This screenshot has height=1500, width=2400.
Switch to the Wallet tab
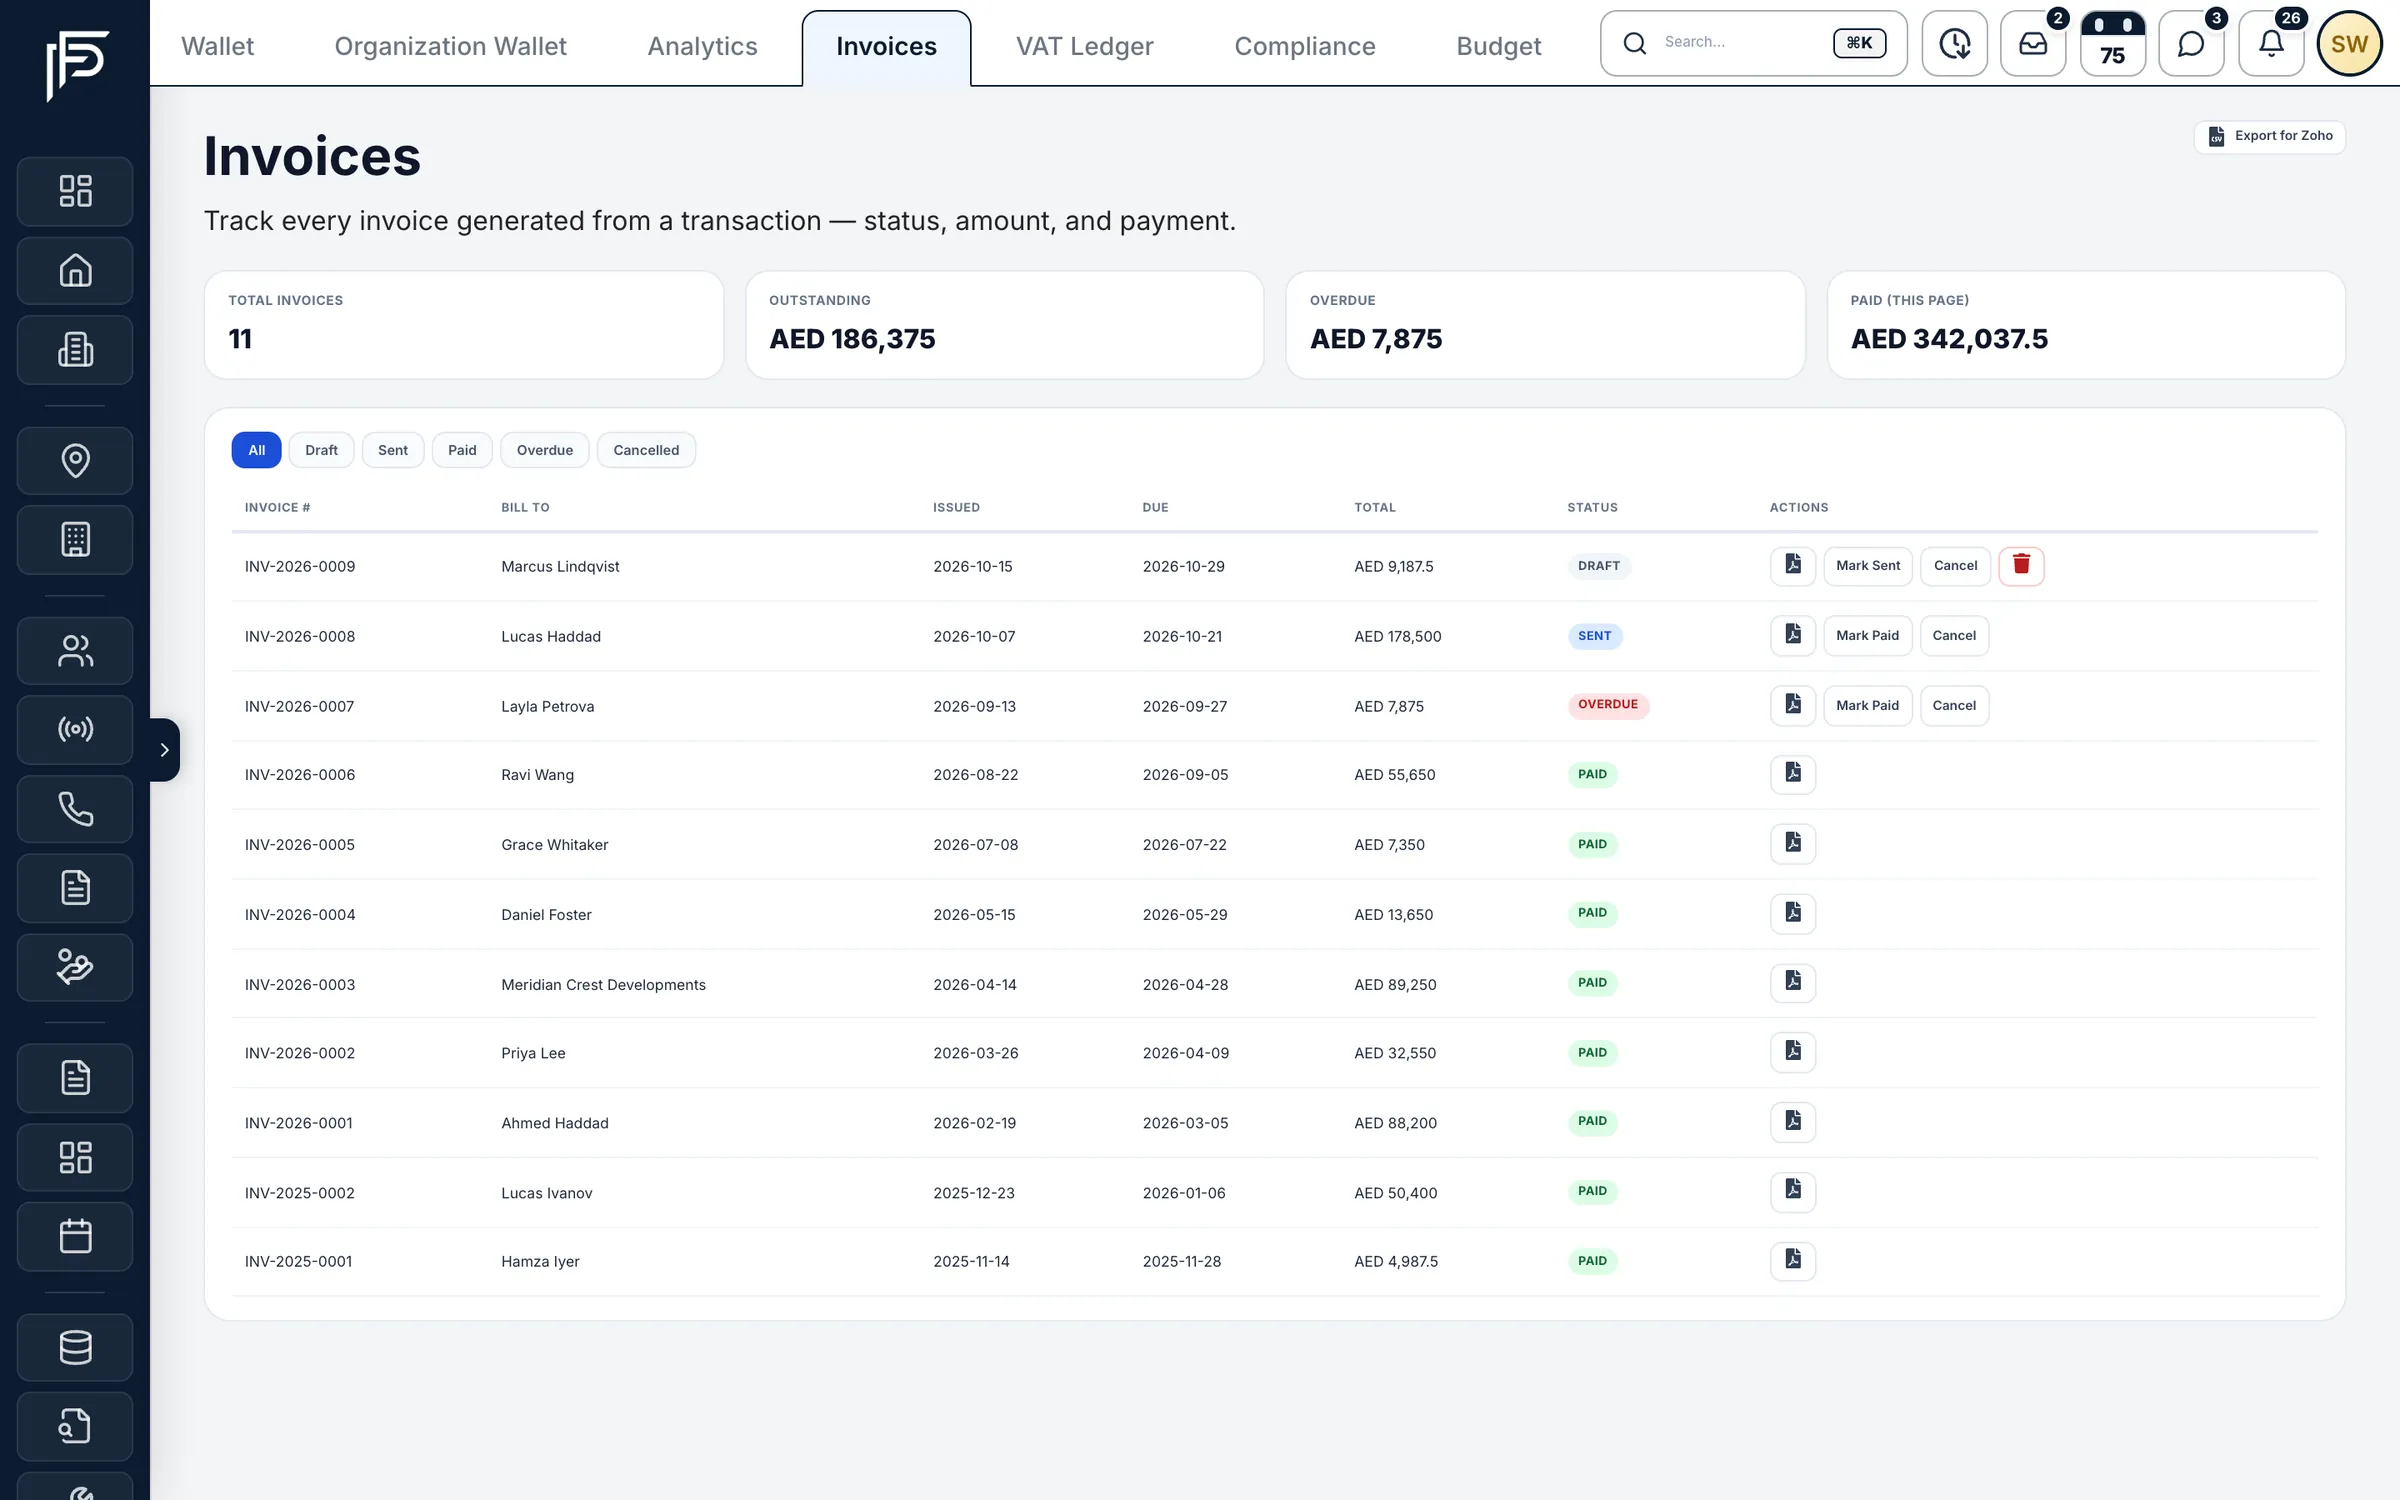(217, 46)
